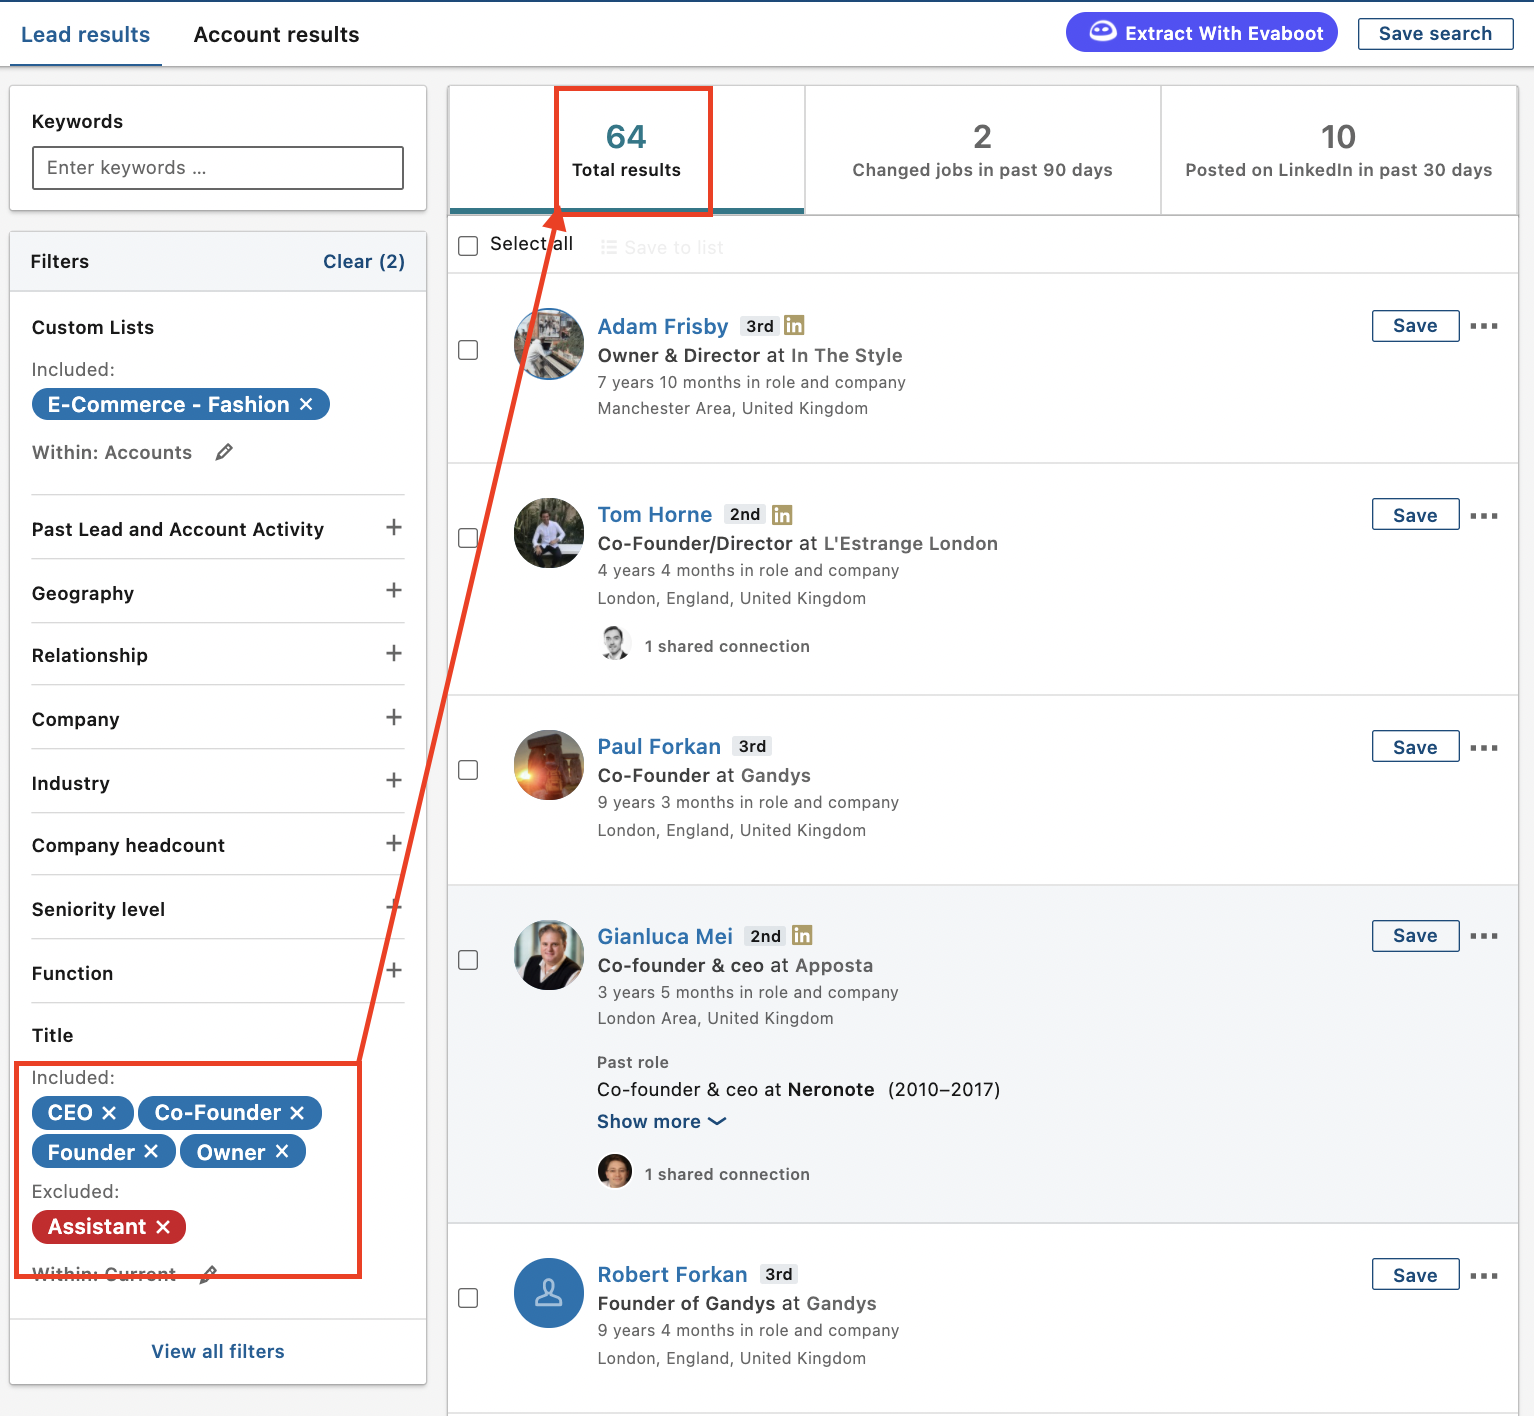Open Adam Frisby's profile name link
The image size is (1534, 1416).
click(x=663, y=326)
